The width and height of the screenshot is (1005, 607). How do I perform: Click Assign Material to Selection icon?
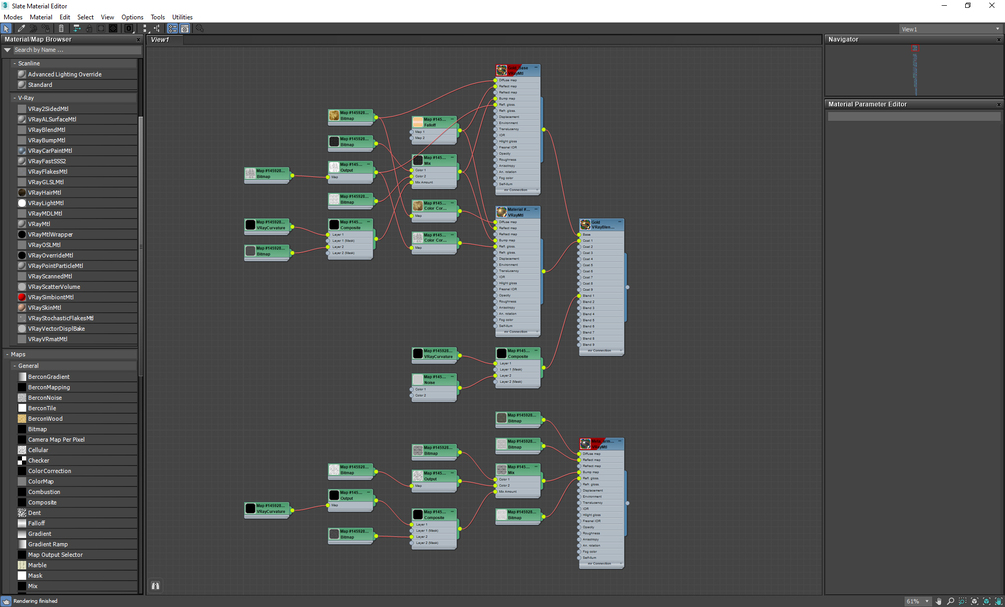click(x=46, y=29)
